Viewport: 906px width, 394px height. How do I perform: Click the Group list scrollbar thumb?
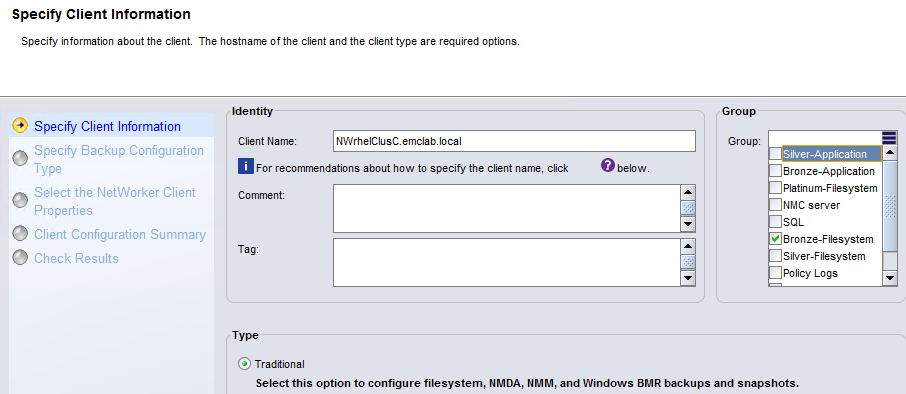[x=890, y=206]
